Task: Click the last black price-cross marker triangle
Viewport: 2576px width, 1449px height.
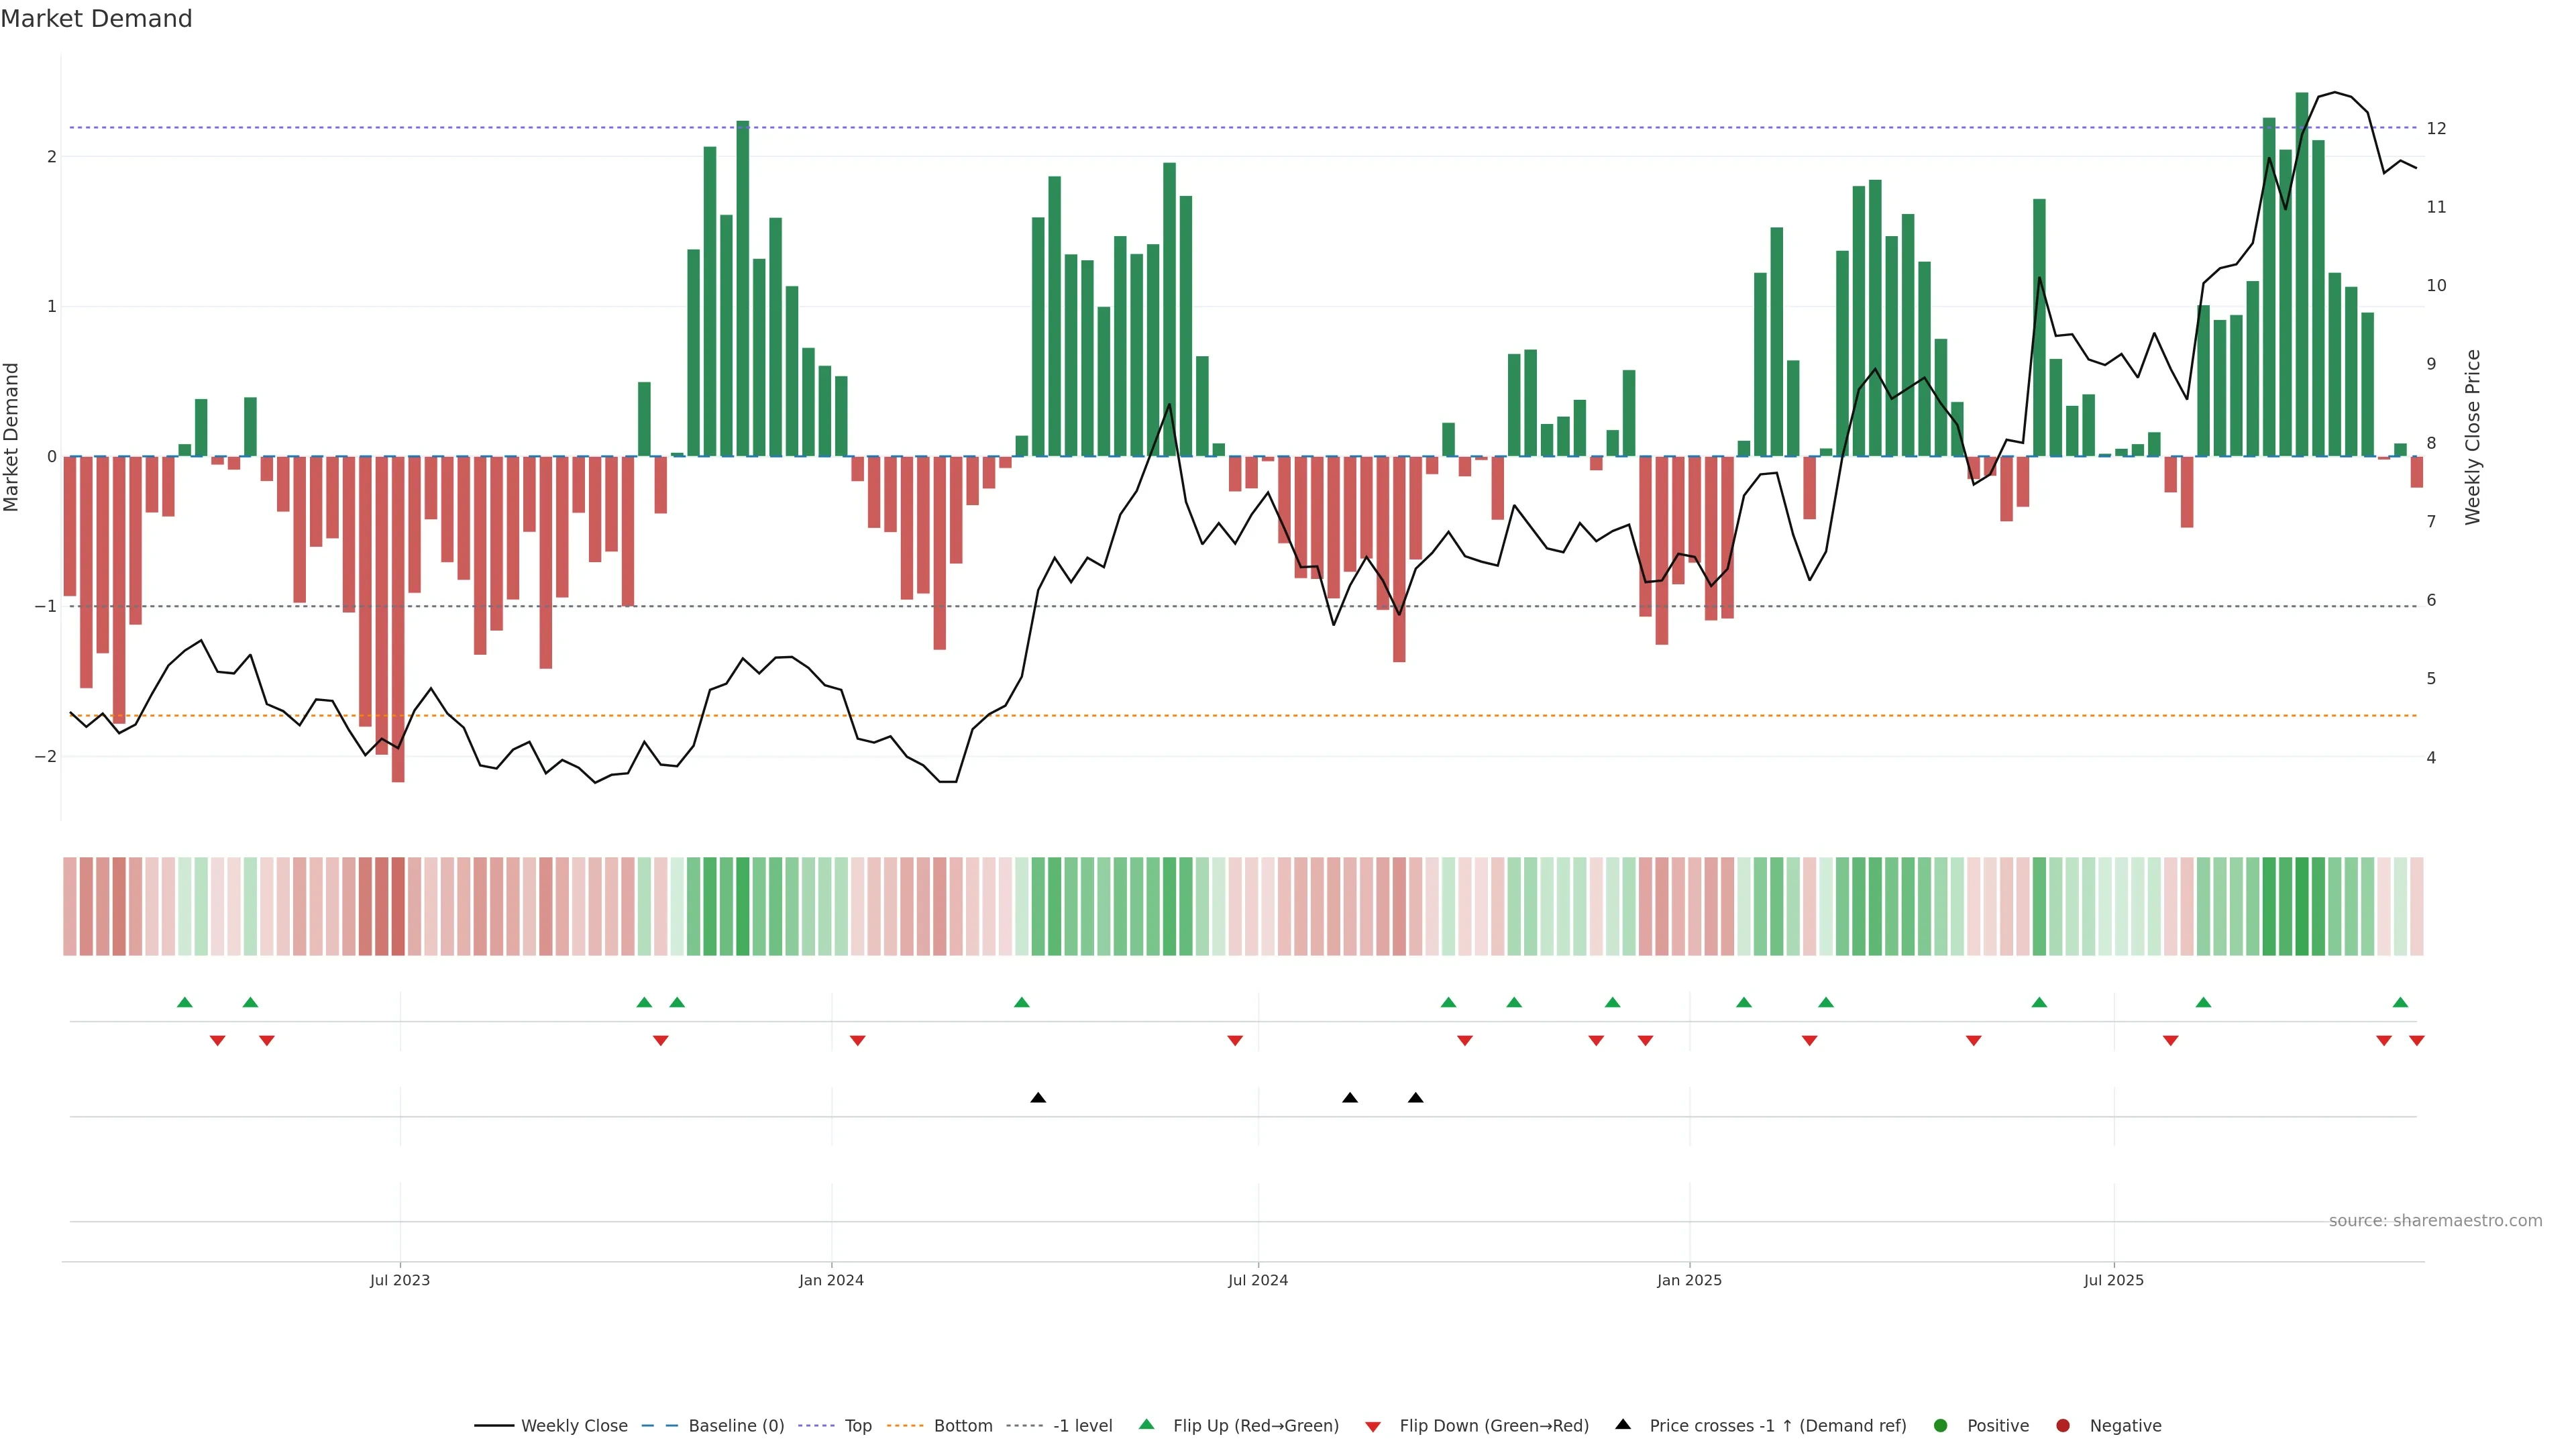Action: [x=1415, y=1098]
